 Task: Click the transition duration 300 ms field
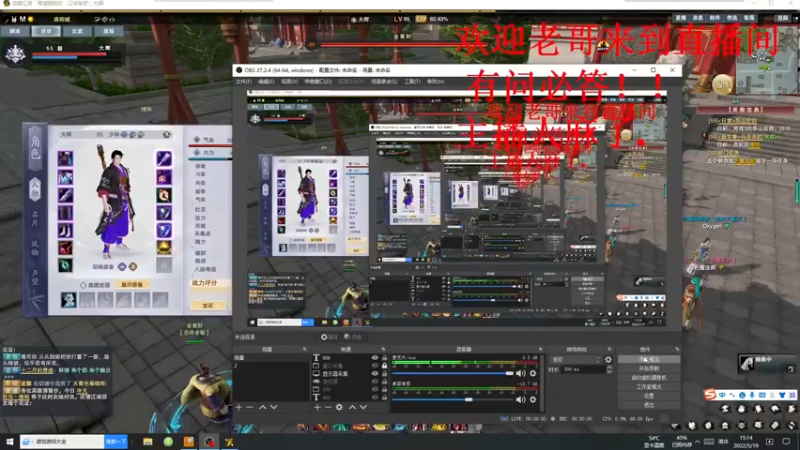click(583, 369)
